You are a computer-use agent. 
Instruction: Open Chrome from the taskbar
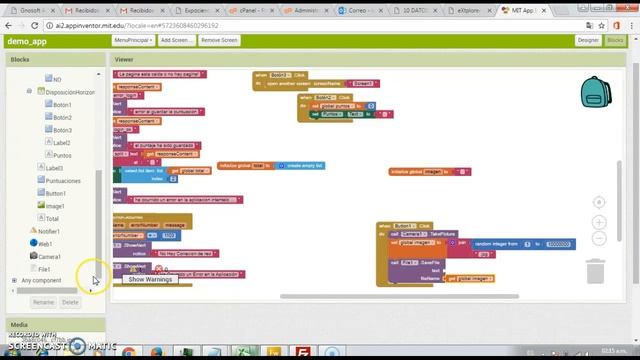(x=129, y=352)
